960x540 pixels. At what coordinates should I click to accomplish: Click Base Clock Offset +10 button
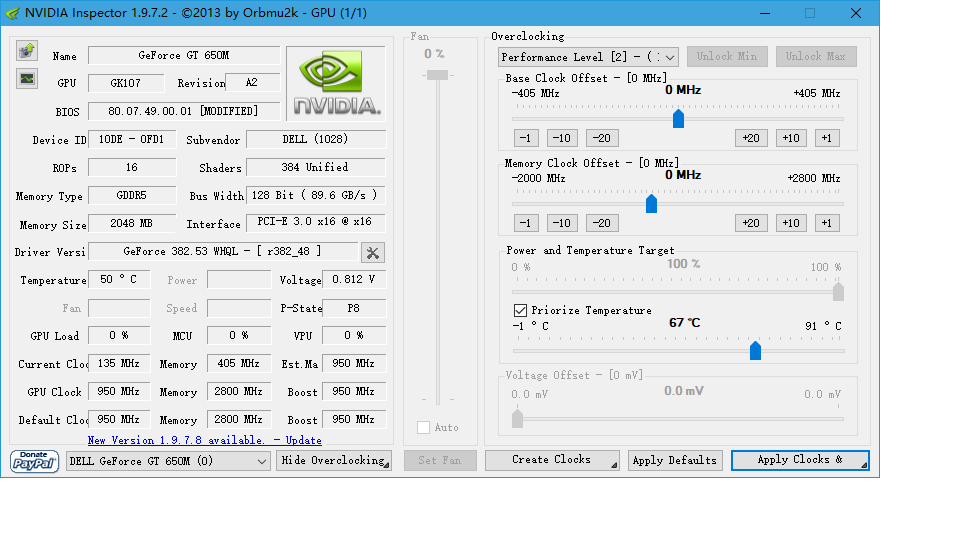pos(792,138)
